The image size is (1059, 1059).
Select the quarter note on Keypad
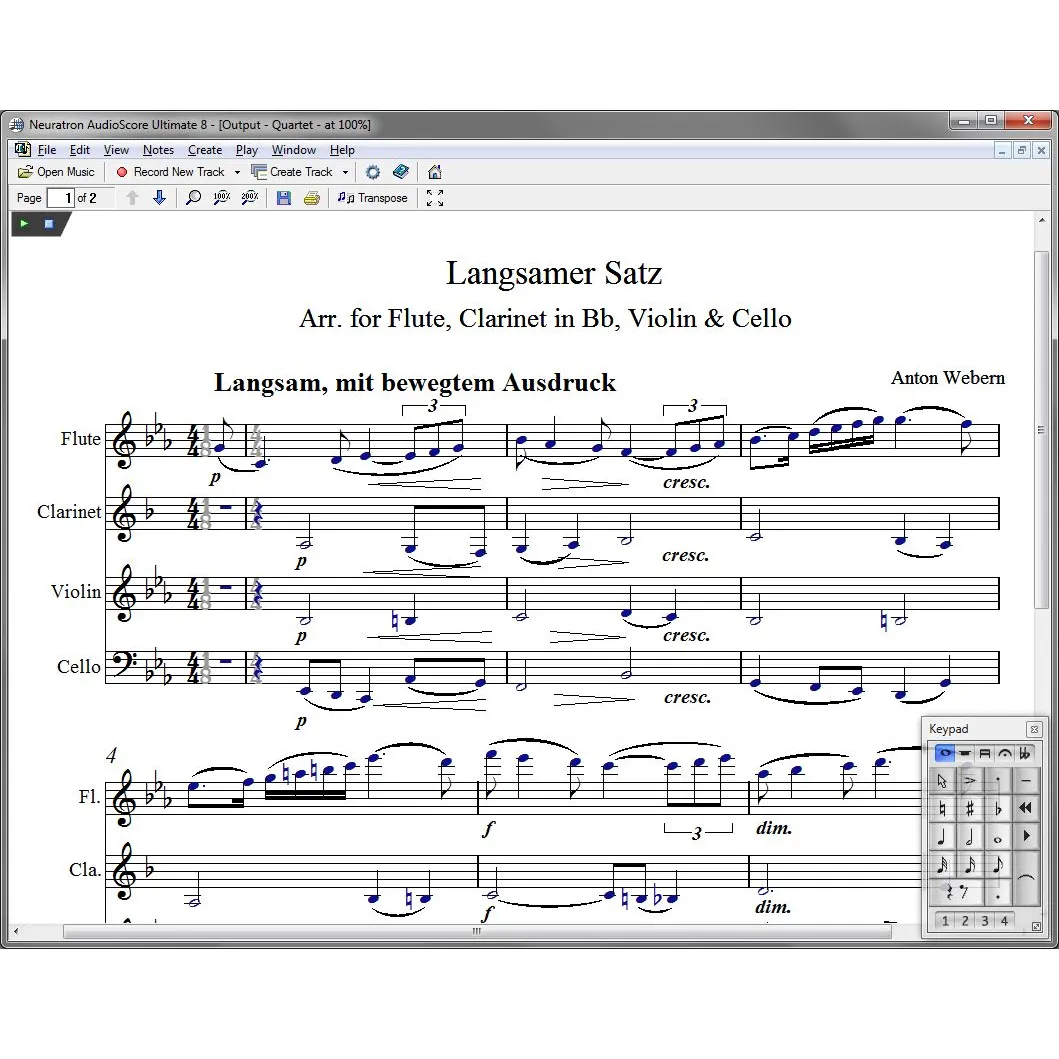click(942, 837)
